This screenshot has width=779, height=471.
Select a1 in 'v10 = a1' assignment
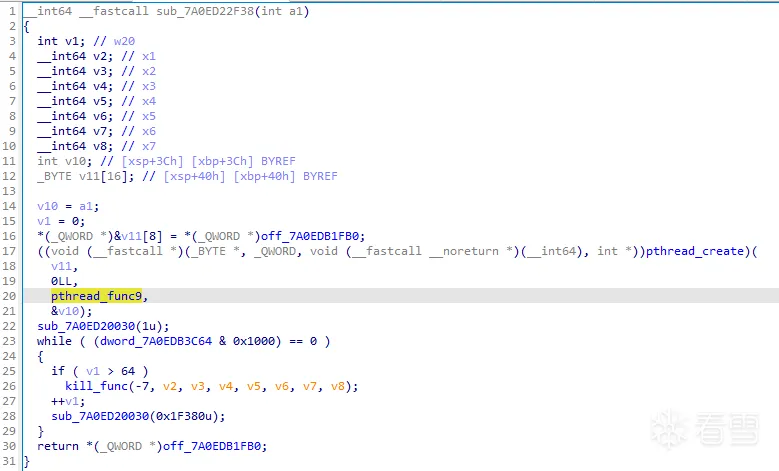click(86, 206)
